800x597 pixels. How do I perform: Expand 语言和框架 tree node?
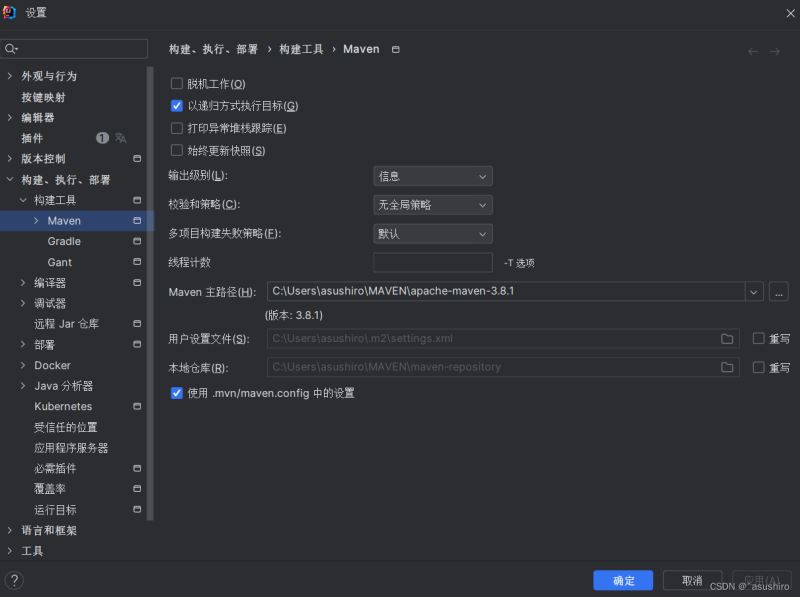pos(10,530)
